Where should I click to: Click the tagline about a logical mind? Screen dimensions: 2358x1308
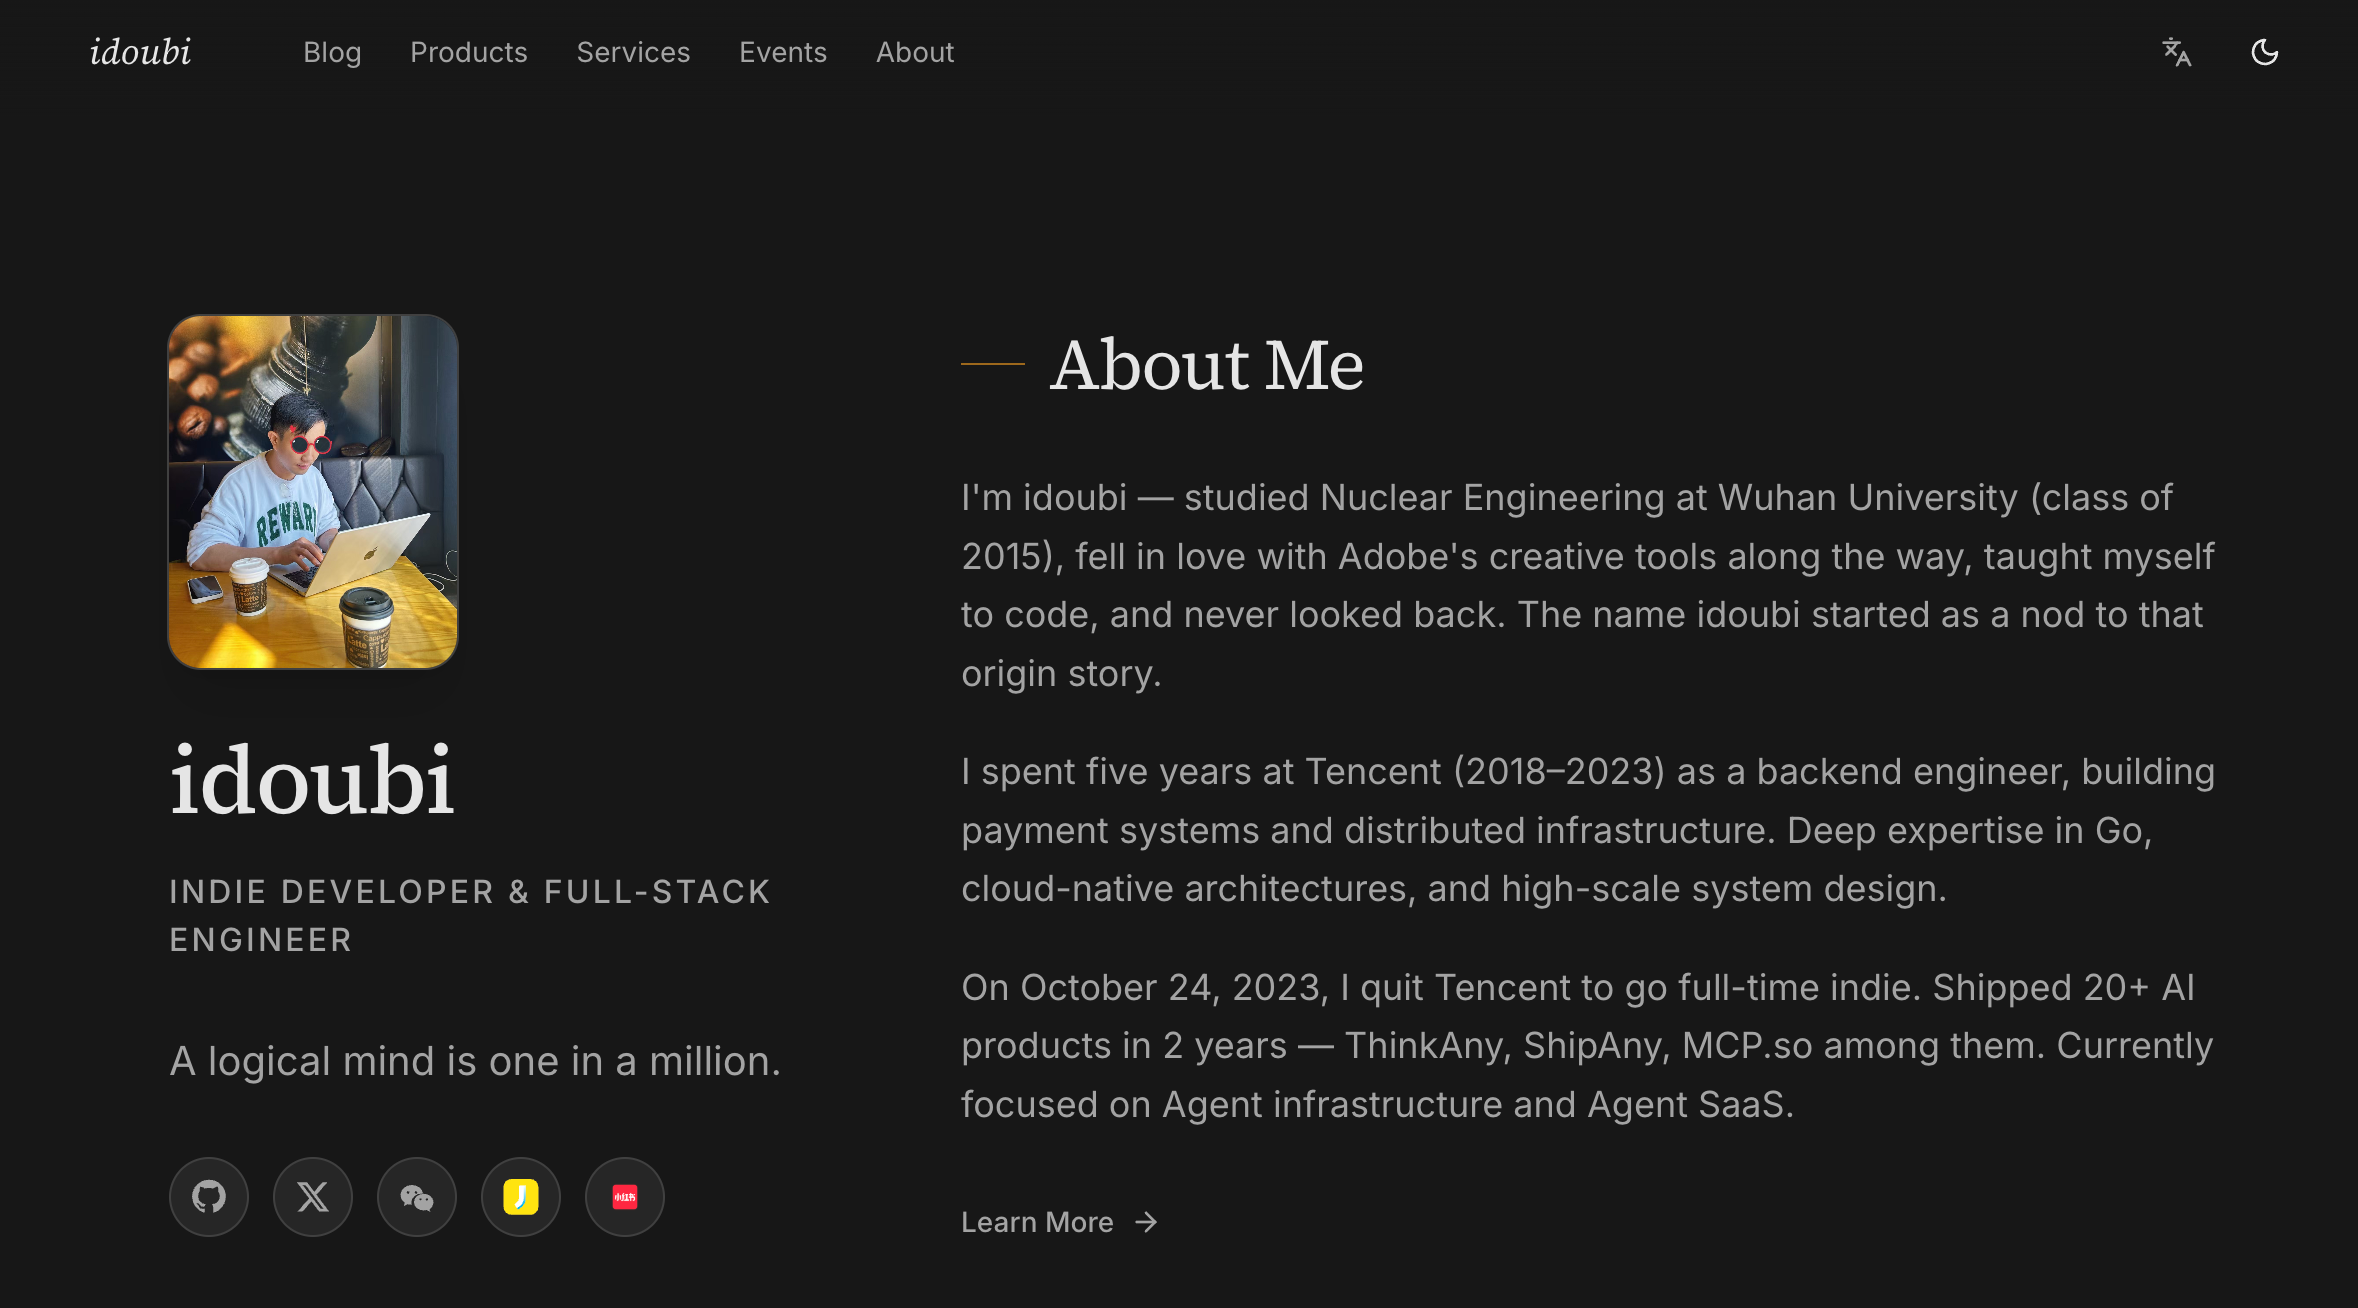click(x=475, y=1061)
